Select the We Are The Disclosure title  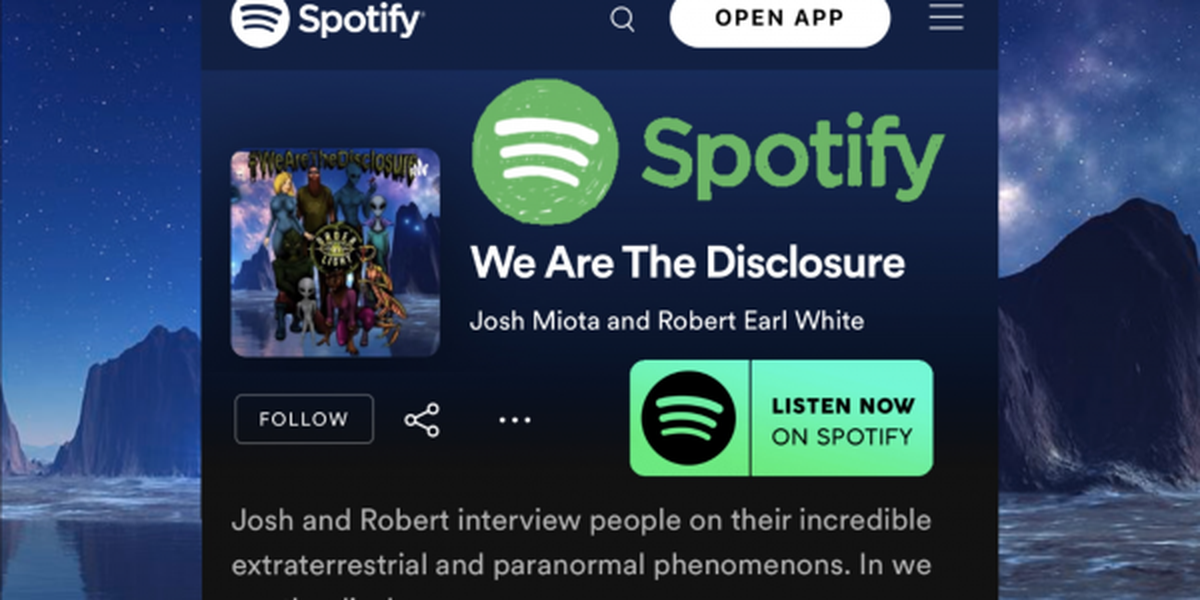pos(687,263)
